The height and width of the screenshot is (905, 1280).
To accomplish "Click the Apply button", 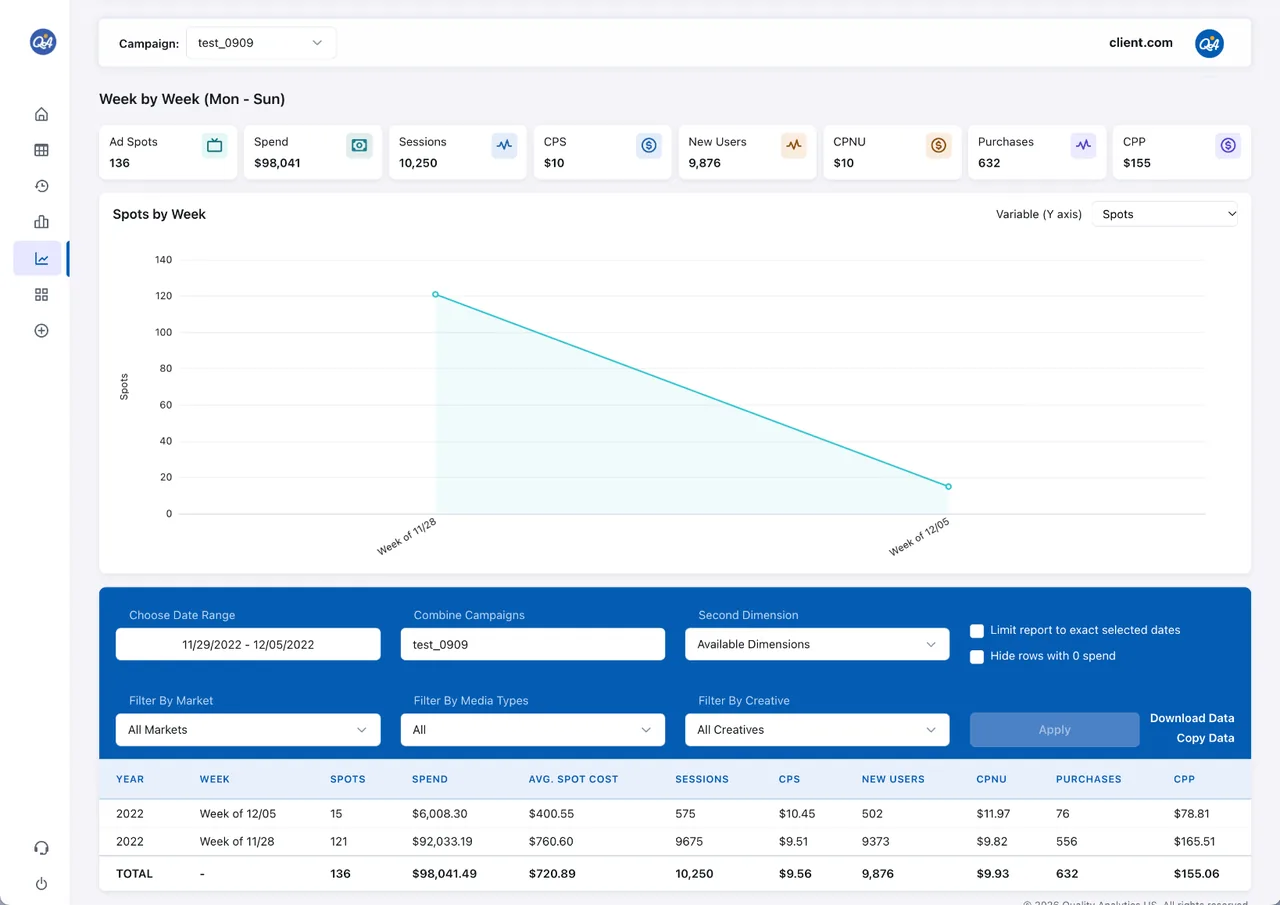I will 1054,730.
